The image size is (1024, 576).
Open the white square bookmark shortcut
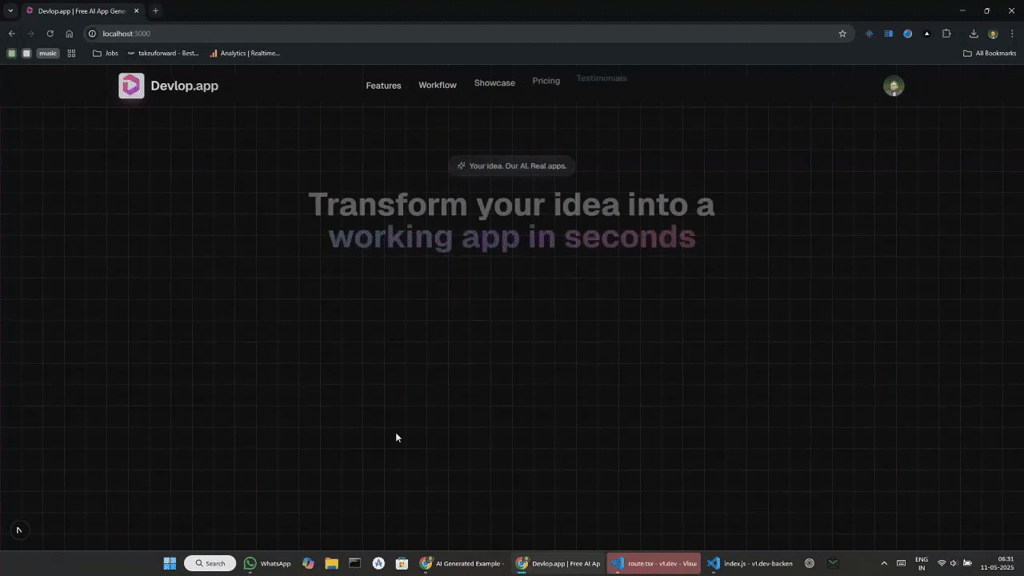[26, 54]
